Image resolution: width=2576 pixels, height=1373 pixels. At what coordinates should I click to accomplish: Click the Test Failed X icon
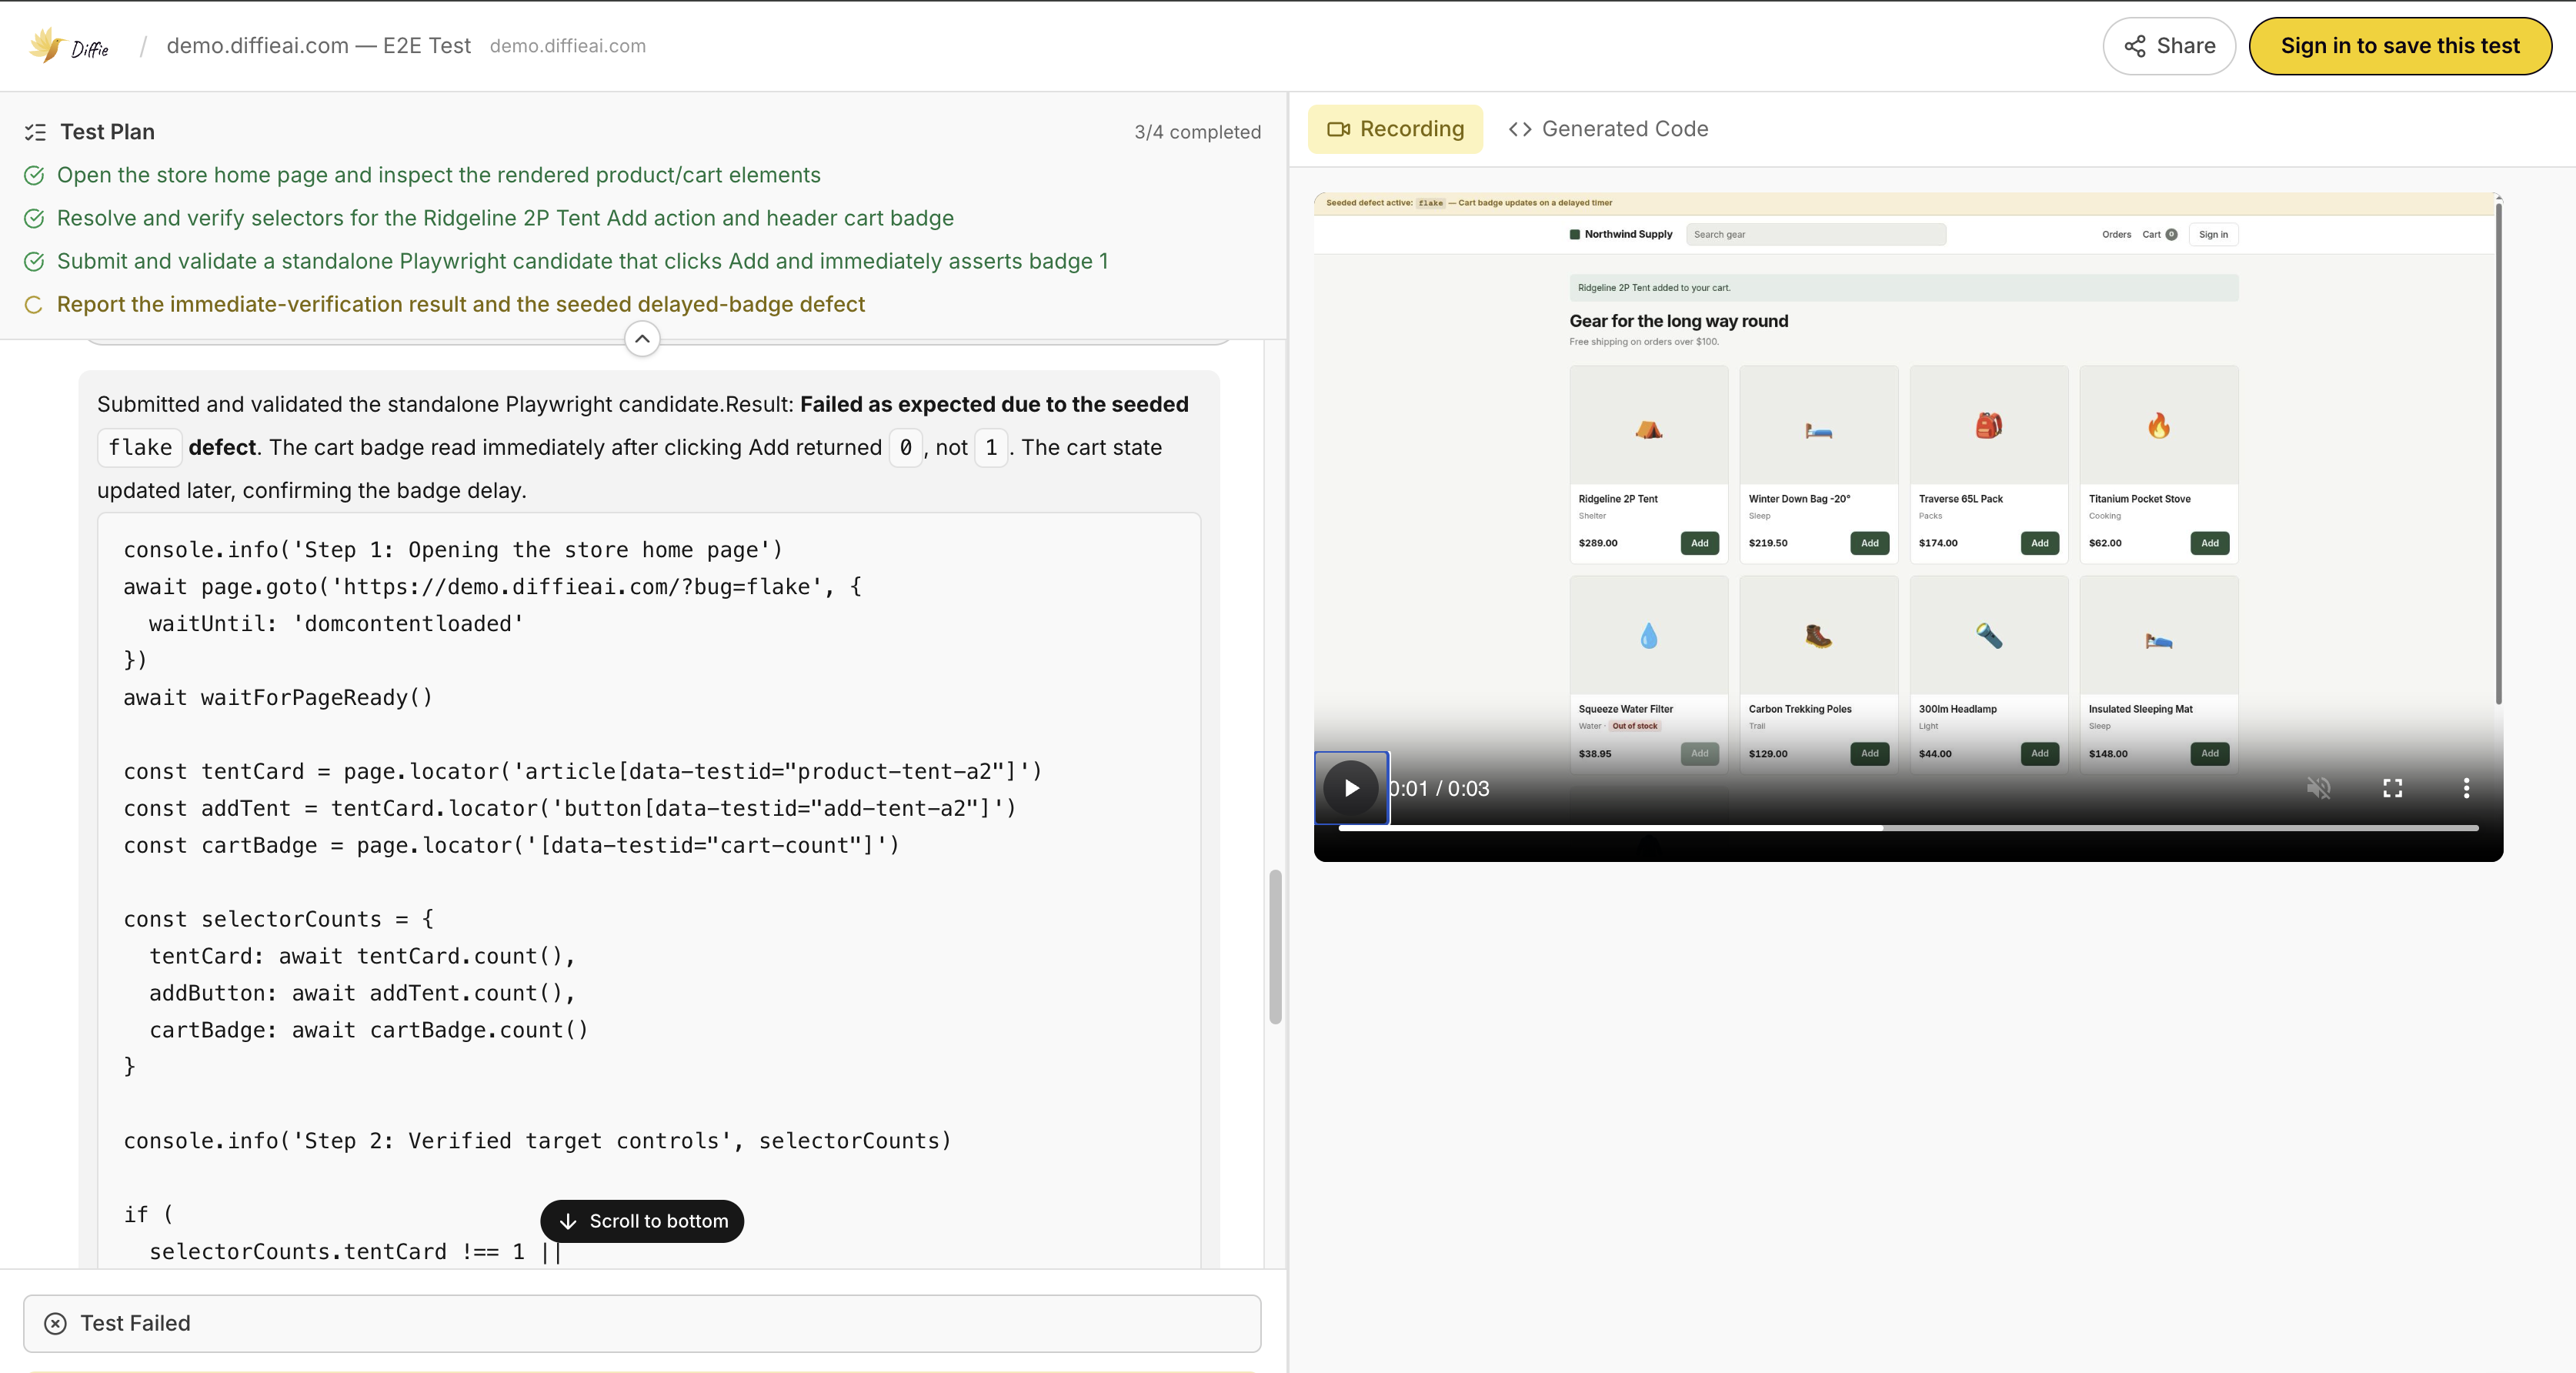tap(56, 1323)
